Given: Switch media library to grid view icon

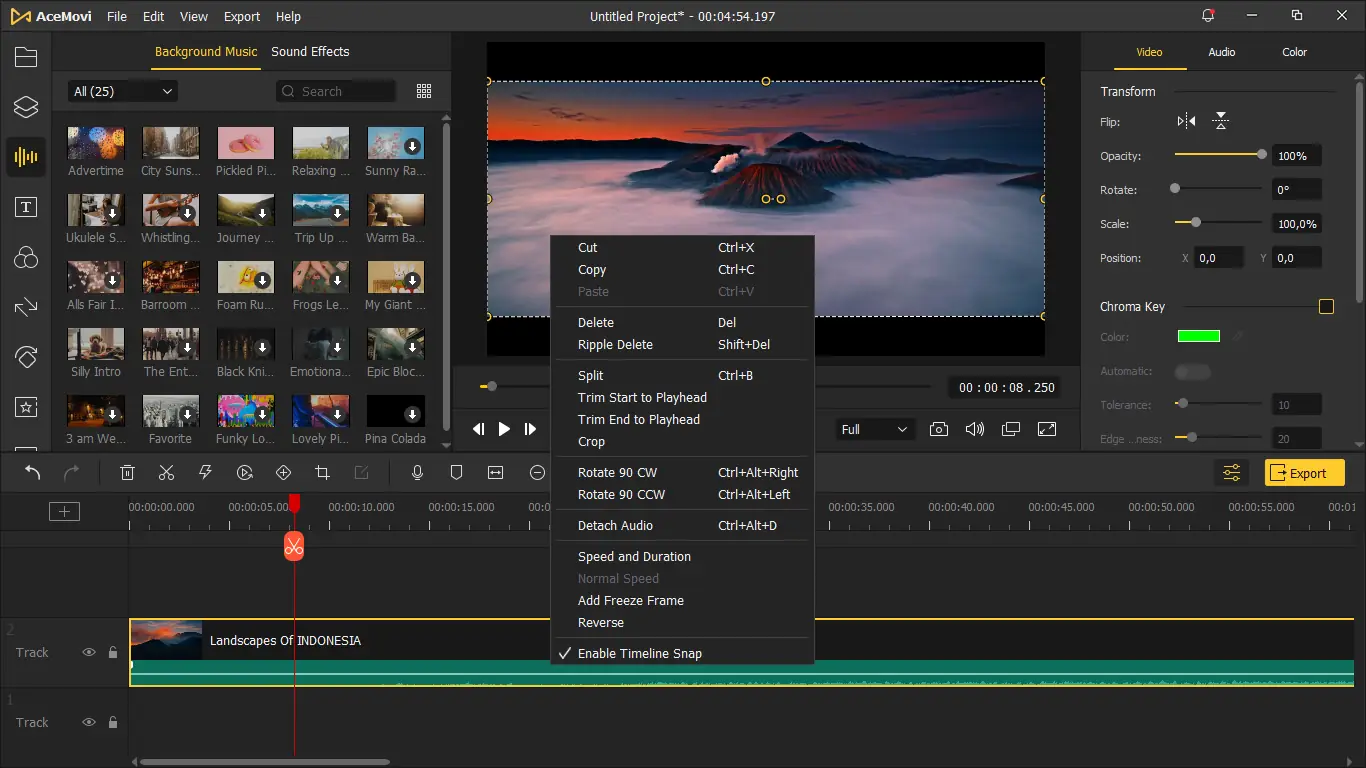Looking at the screenshot, I should click(x=424, y=91).
